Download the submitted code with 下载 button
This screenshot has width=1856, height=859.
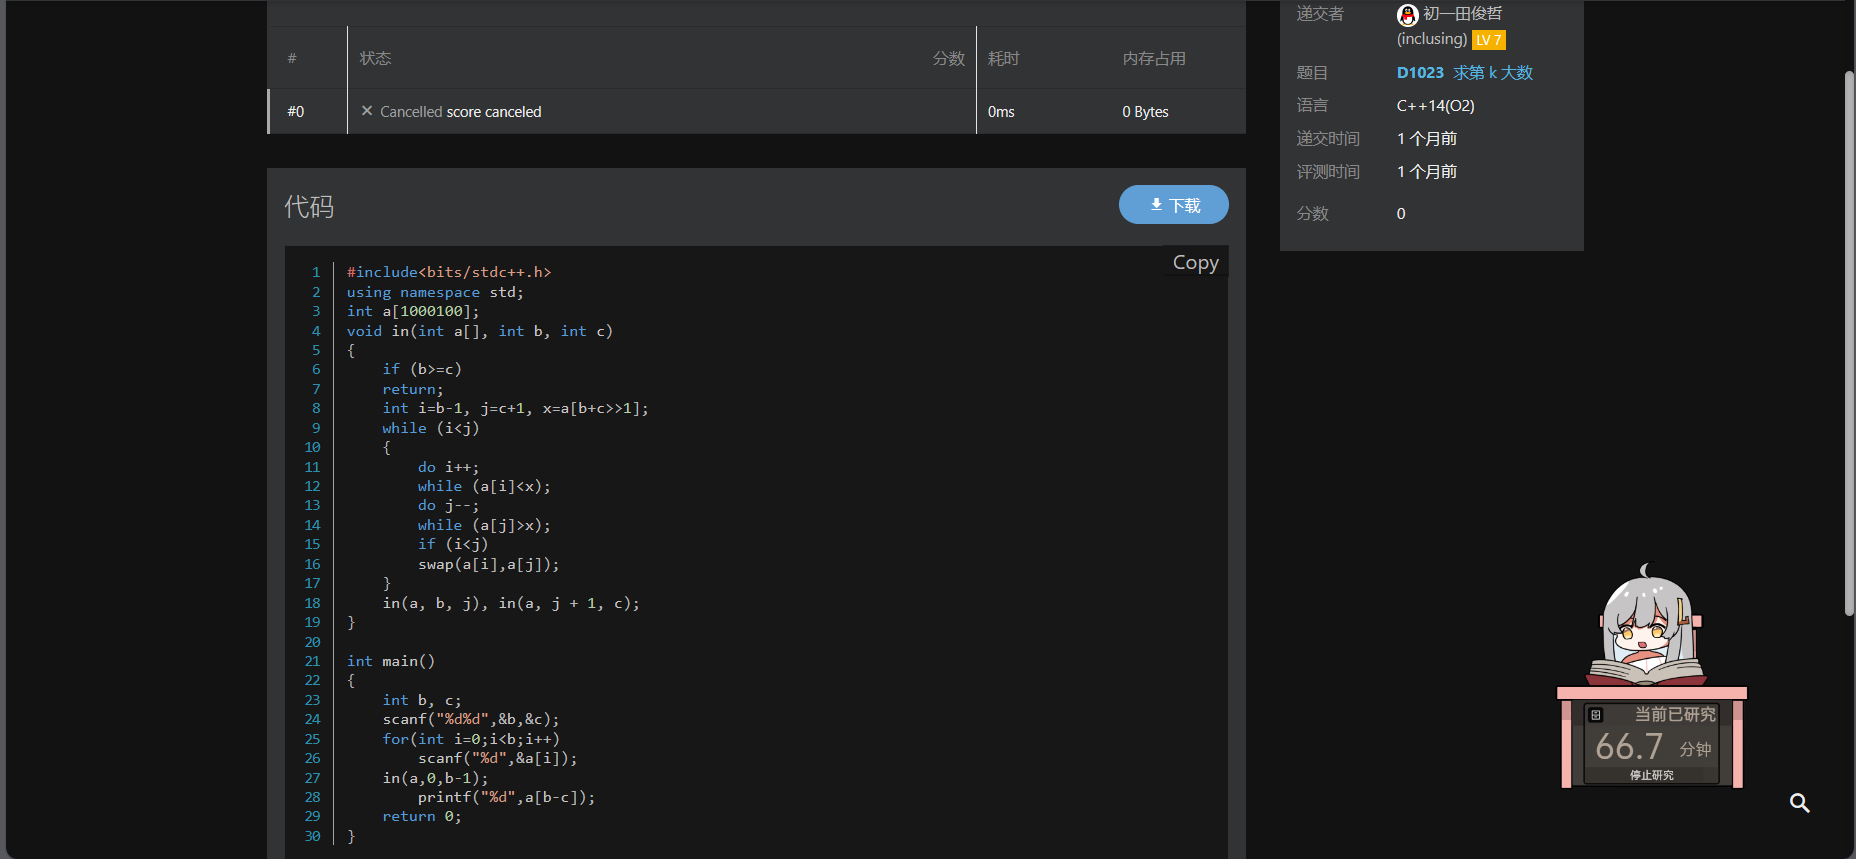(x=1174, y=205)
